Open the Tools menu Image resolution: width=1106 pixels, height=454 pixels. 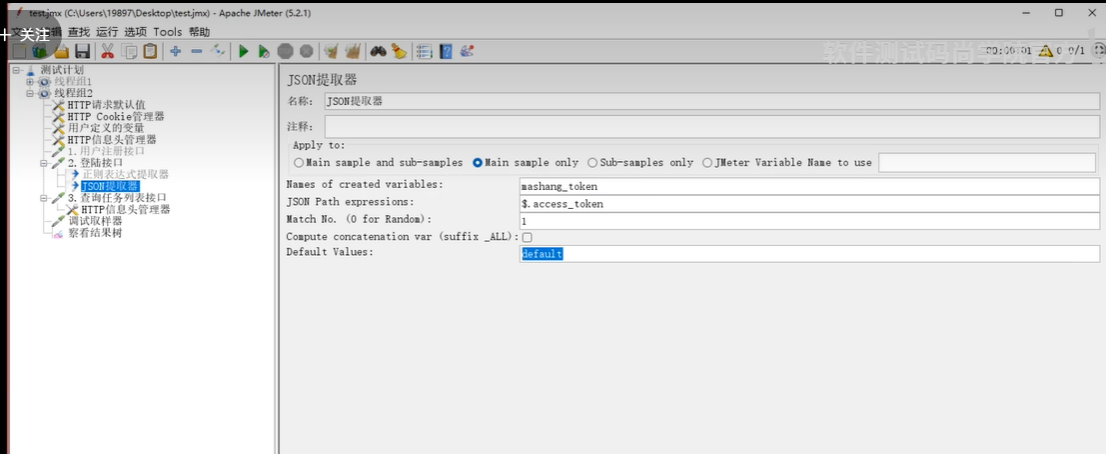[x=167, y=32]
